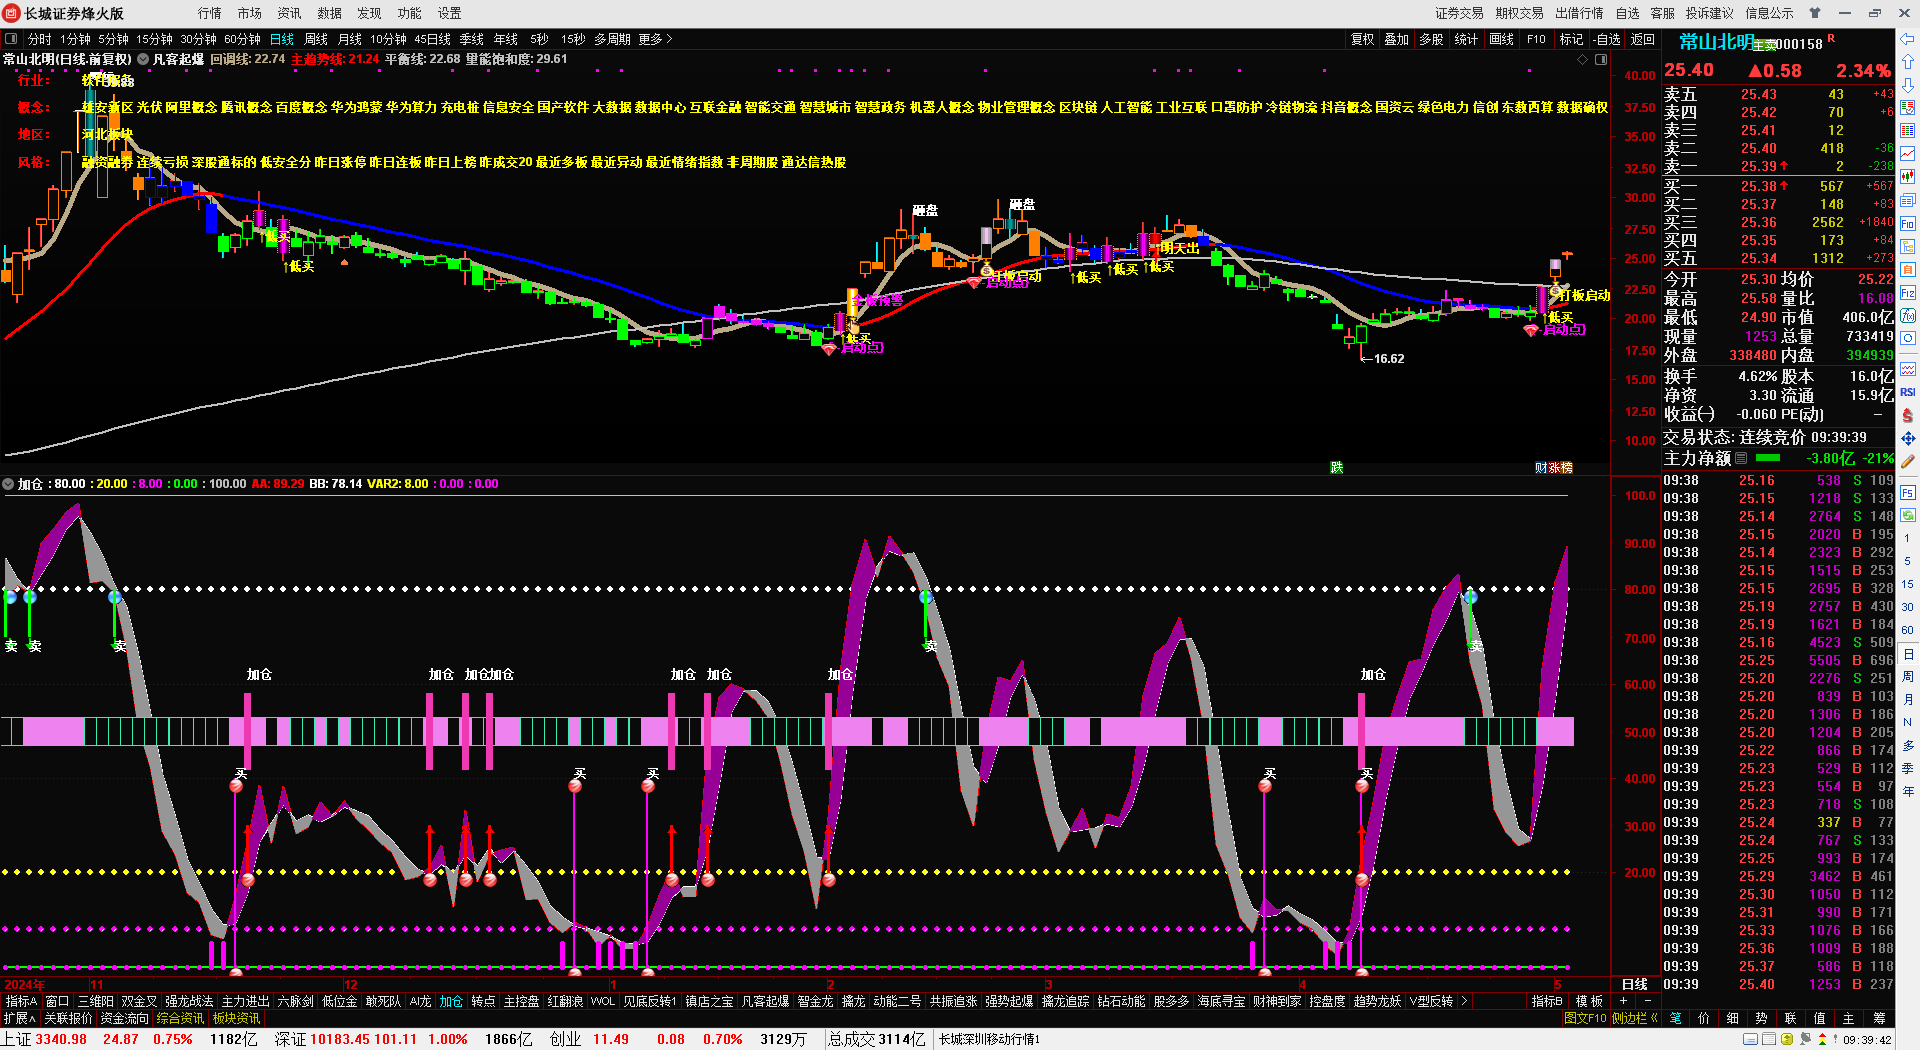Open the 资讯 menu
This screenshot has width=1920, height=1050.
(290, 13)
